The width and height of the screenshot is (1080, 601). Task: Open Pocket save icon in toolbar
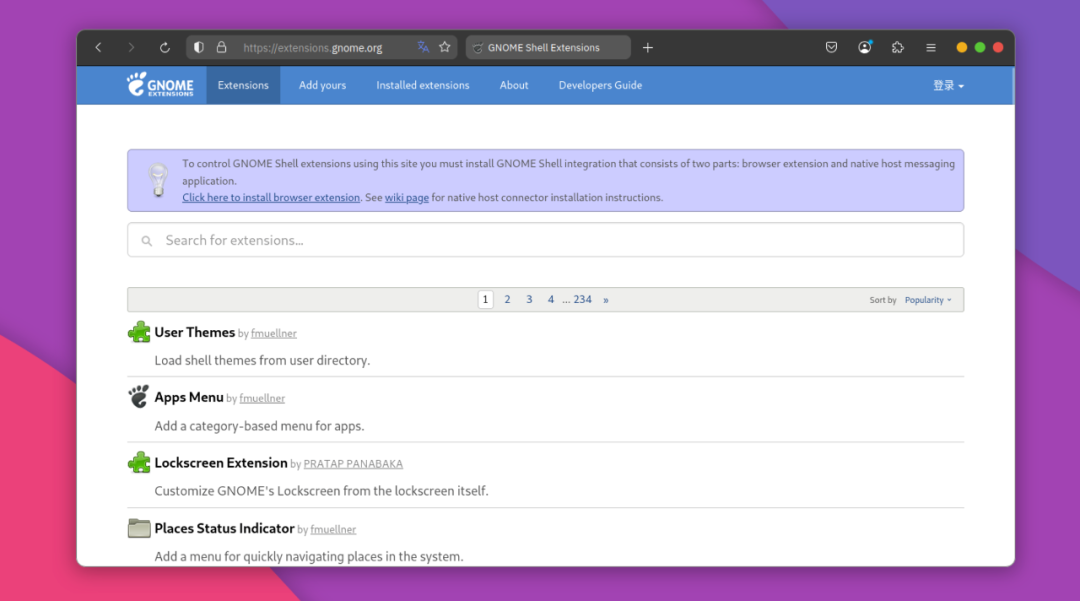coord(831,48)
